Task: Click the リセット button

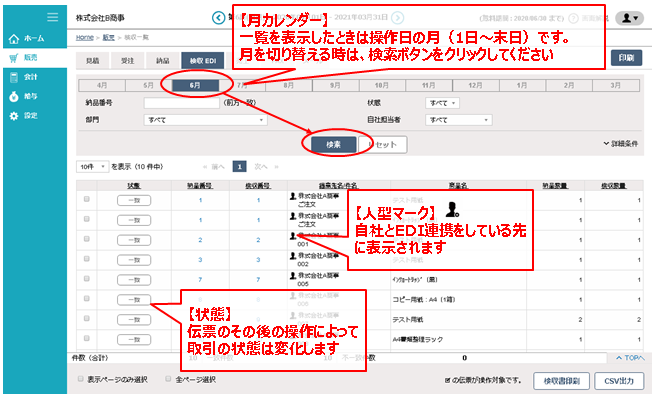Action: click(x=383, y=145)
